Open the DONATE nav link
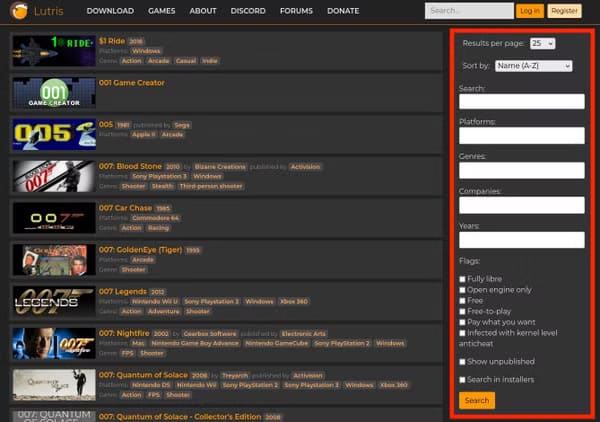Viewport: 600px width, 422px height. pos(343,11)
